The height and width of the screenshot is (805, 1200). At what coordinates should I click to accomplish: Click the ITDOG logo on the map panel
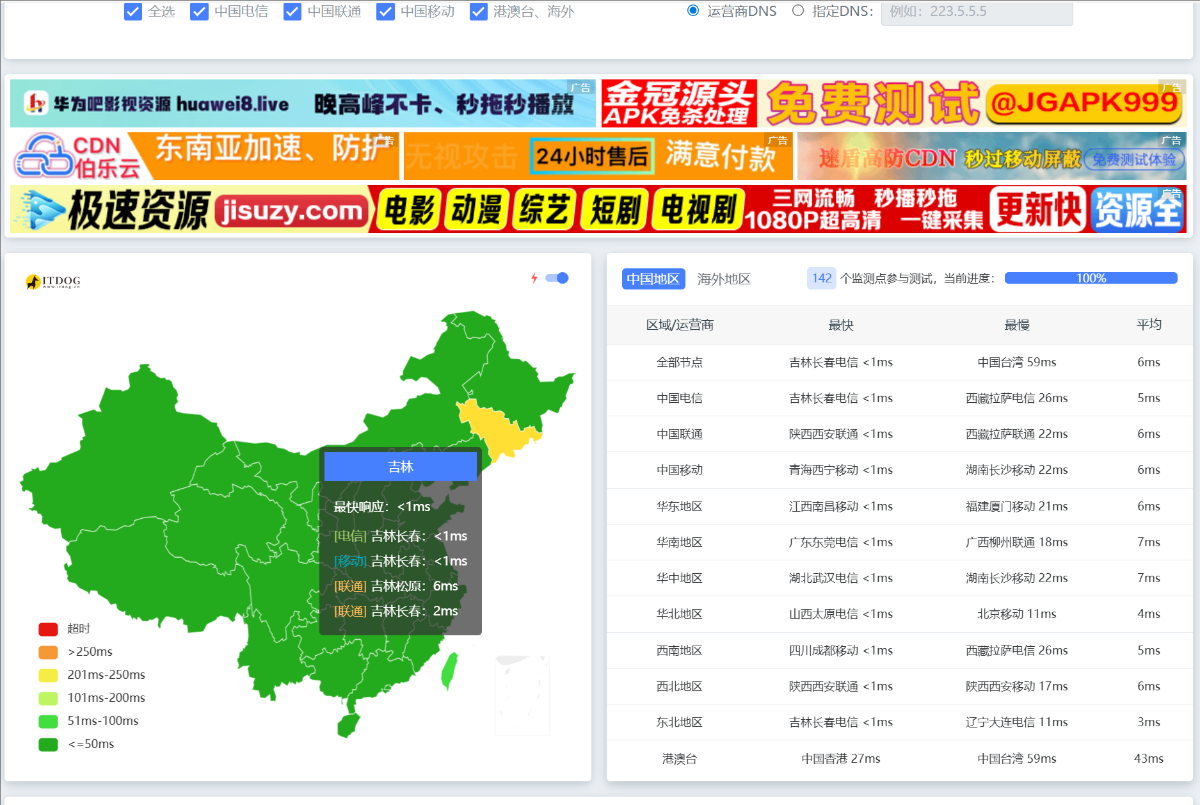[53, 283]
